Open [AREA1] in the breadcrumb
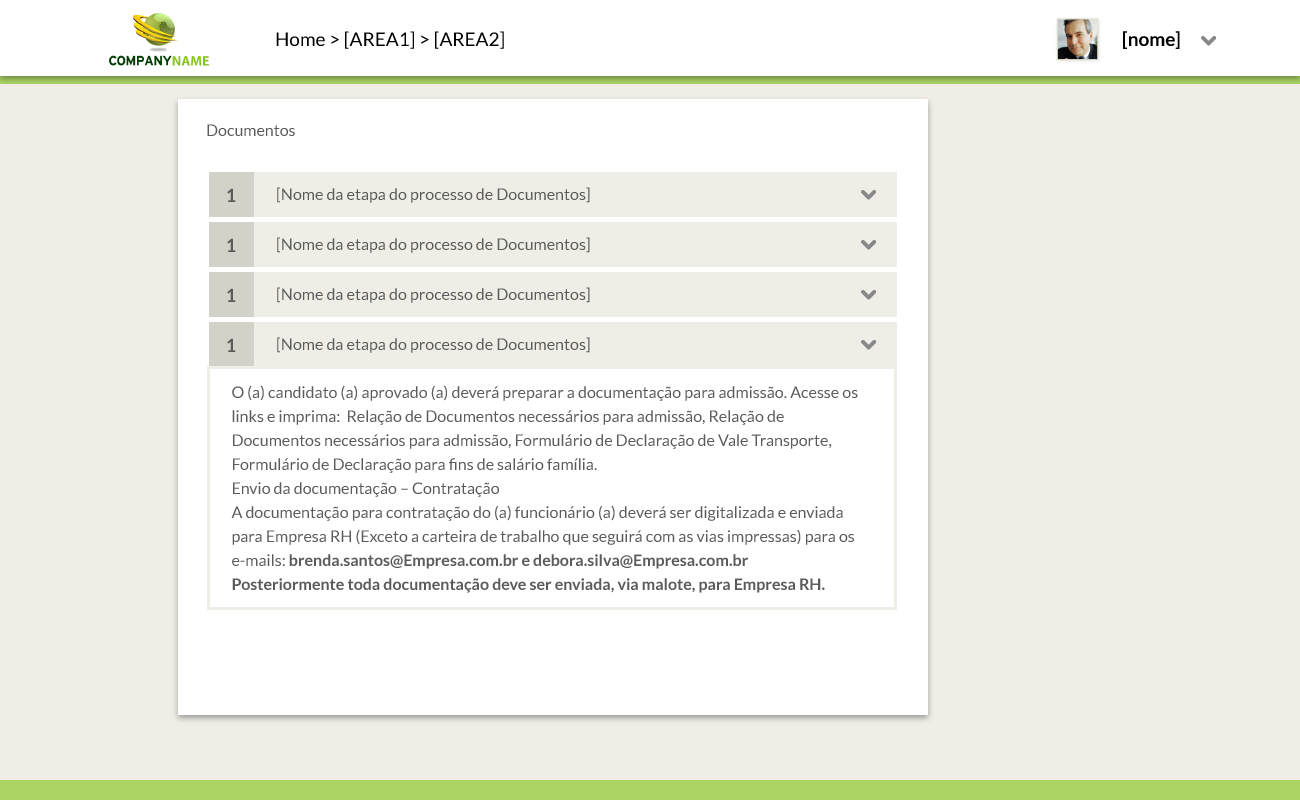Image resolution: width=1300 pixels, height=800 pixels. coord(379,39)
